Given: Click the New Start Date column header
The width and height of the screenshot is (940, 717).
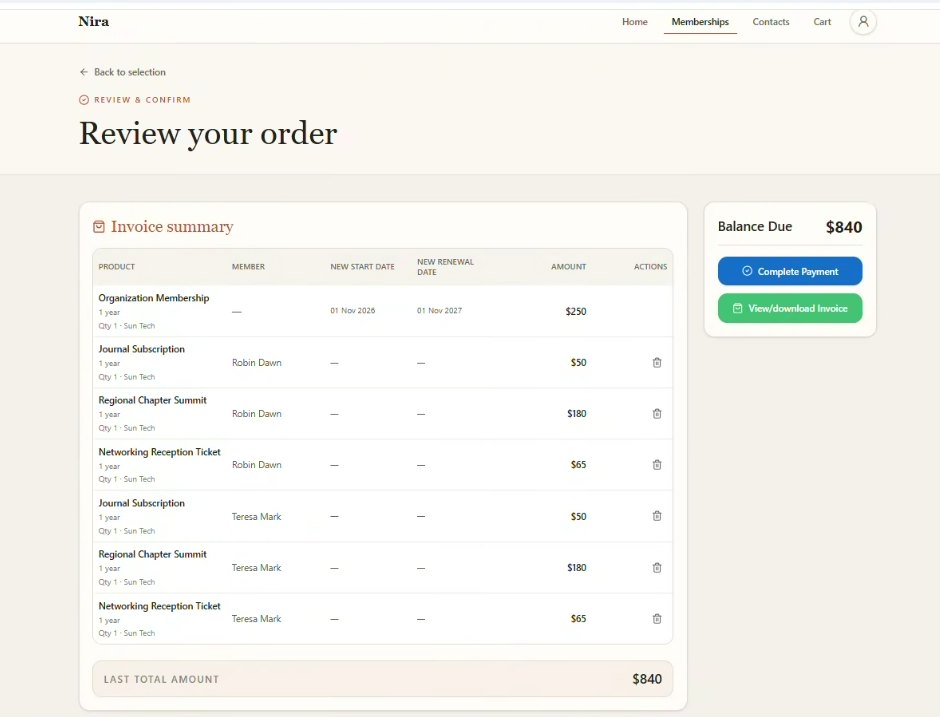Looking at the screenshot, I should (x=362, y=267).
